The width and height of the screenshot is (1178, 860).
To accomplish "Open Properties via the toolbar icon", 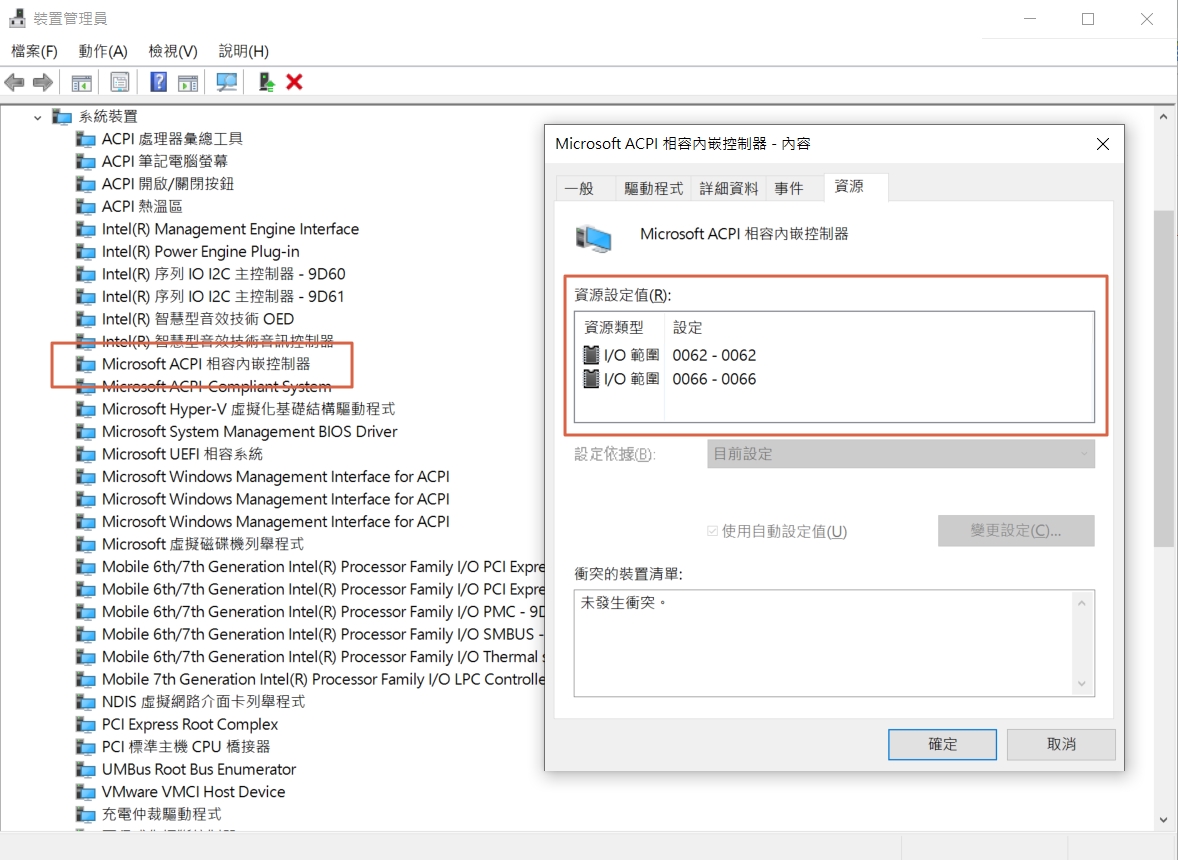I will coord(118,81).
